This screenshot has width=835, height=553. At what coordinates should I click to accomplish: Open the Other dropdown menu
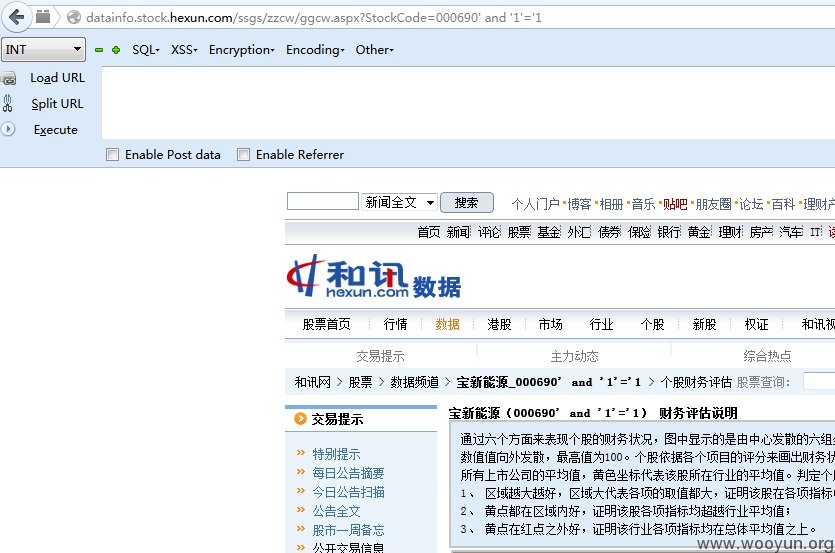click(374, 50)
